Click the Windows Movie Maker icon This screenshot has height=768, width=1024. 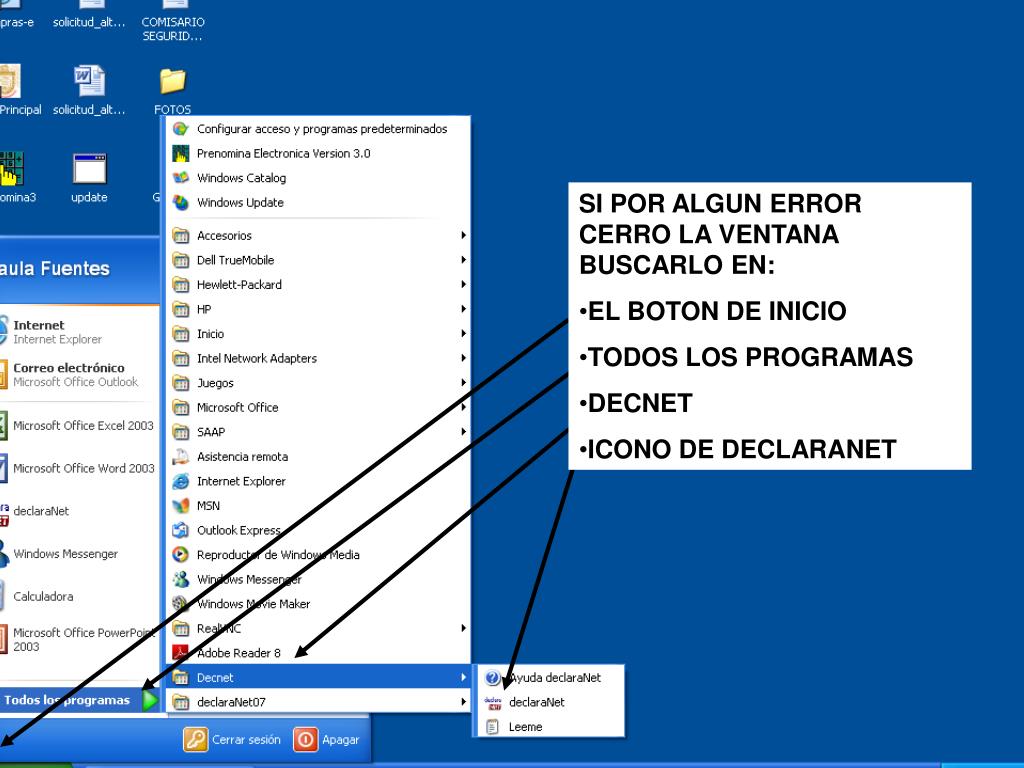181,603
